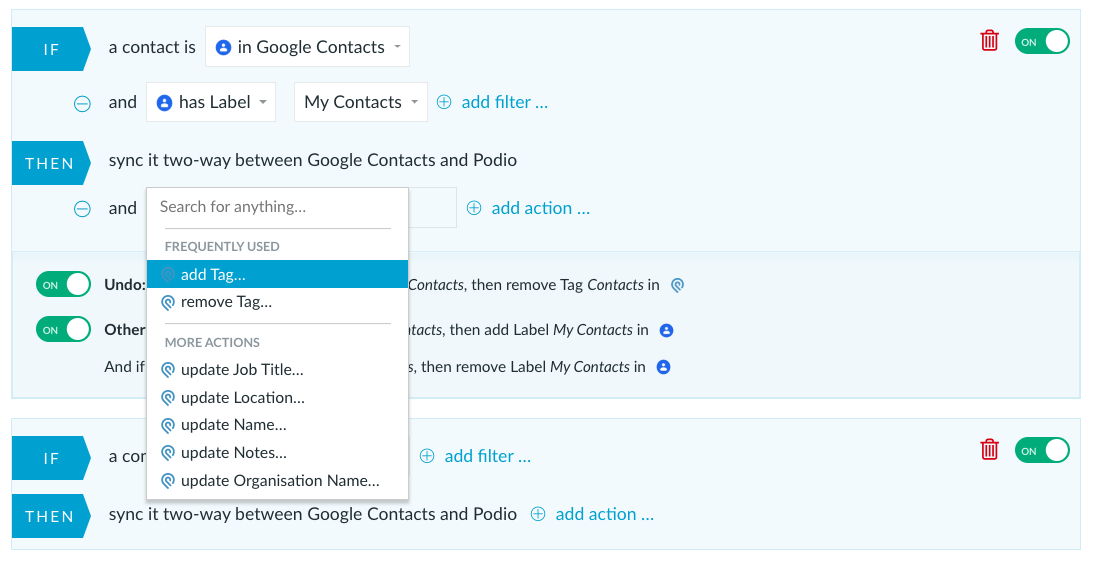Toggle the 'Other' ON switch
Image resolution: width=1097 pixels, height=562 pixels.
pos(64,330)
